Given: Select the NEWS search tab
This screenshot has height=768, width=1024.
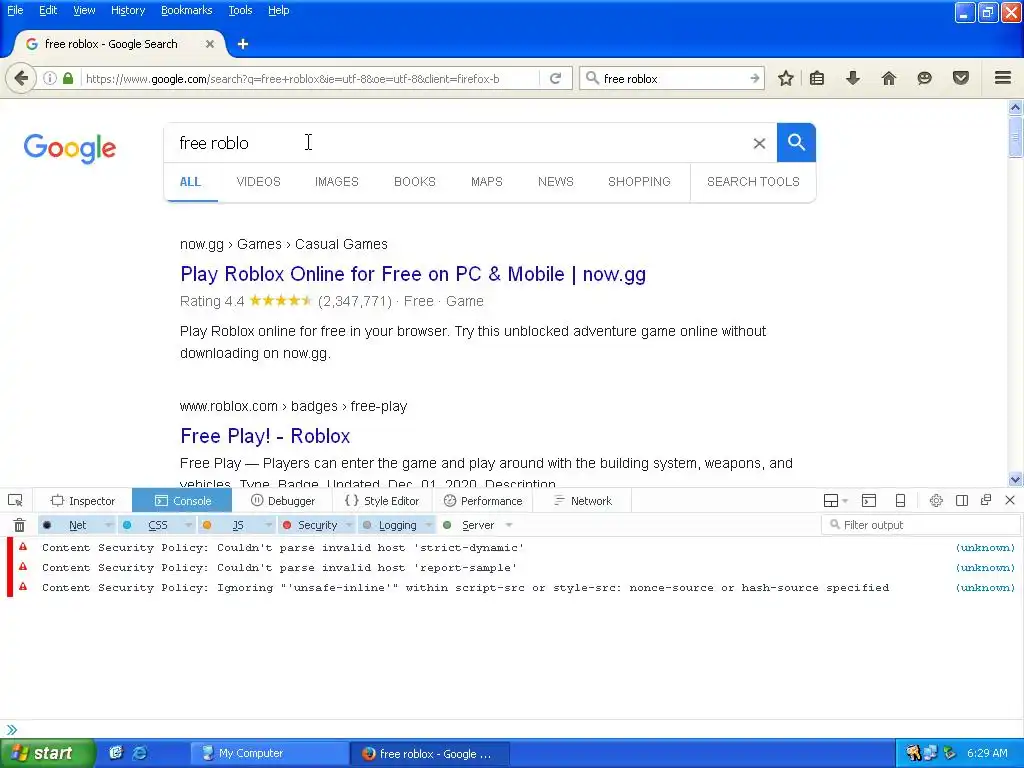Looking at the screenshot, I should coord(556,182).
